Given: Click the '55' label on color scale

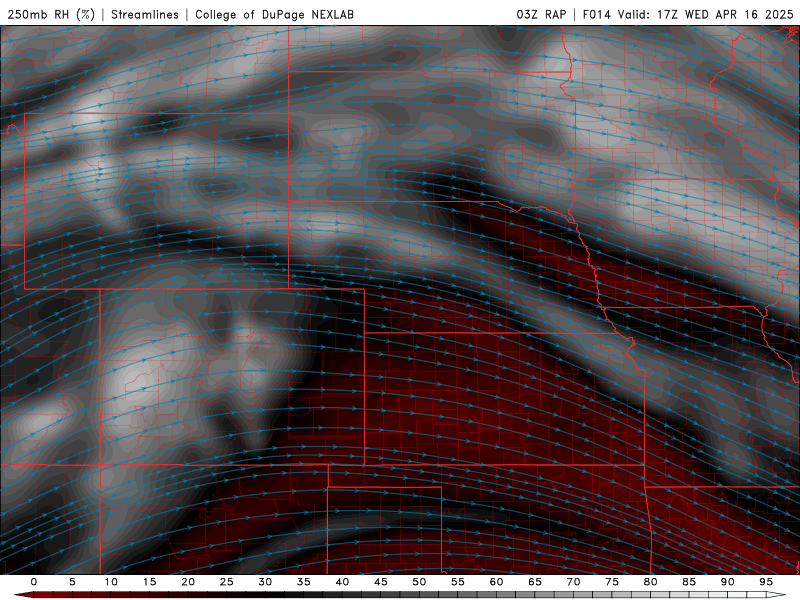Looking at the screenshot, I should (458, 582).
